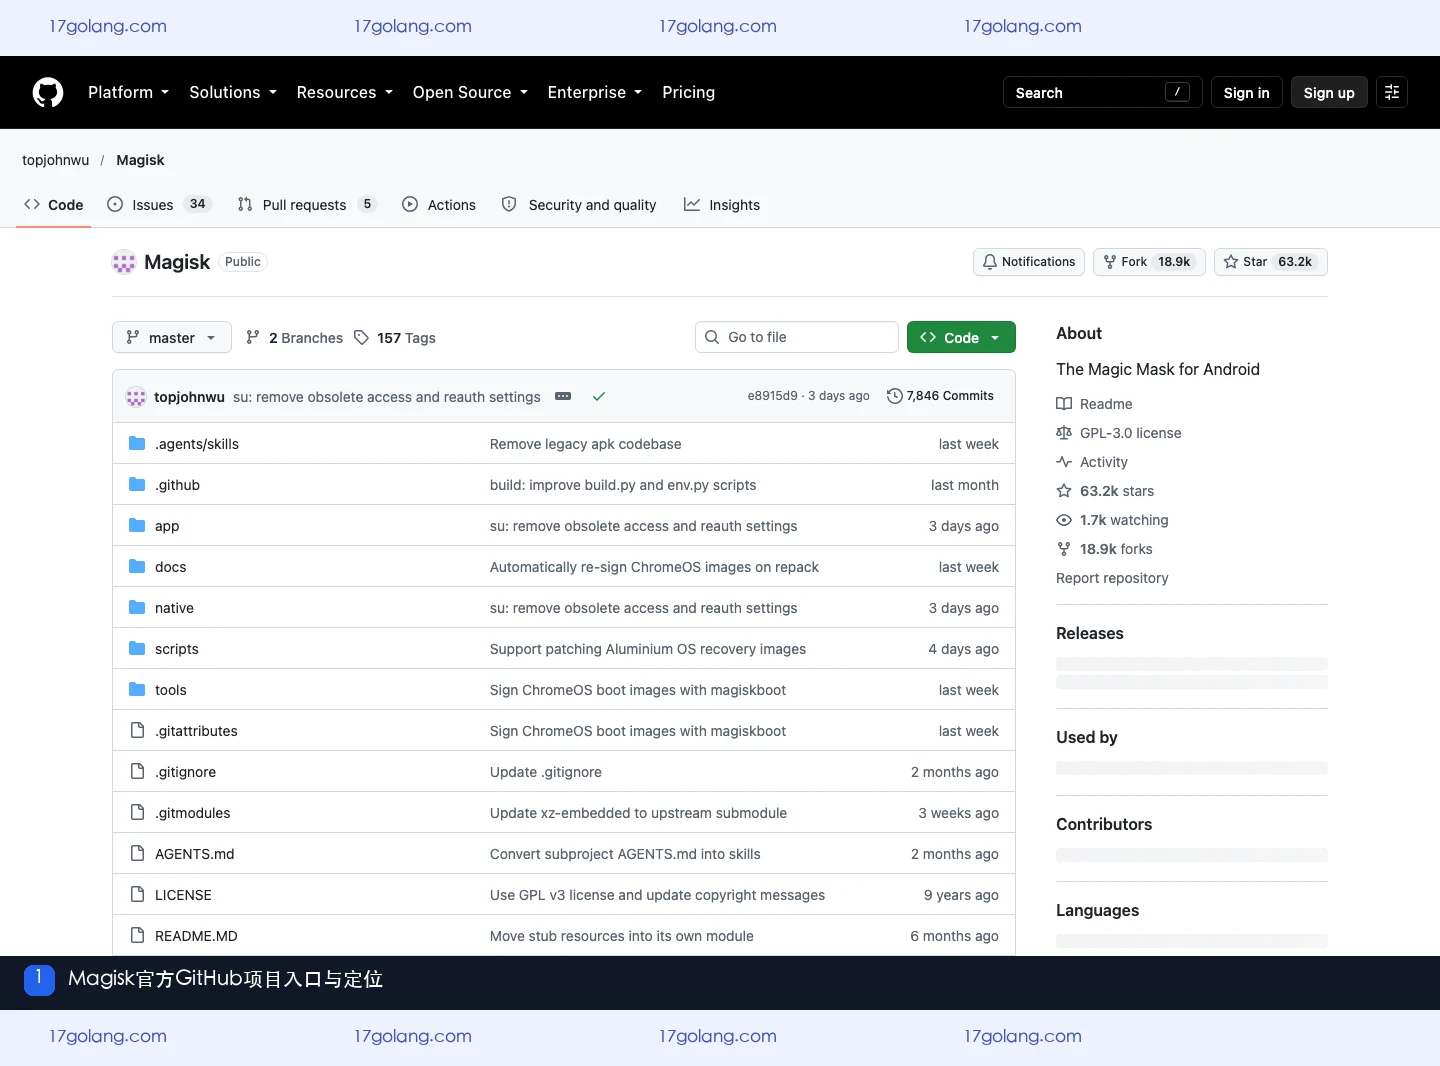Expand the Platform menu

[128, 92]
